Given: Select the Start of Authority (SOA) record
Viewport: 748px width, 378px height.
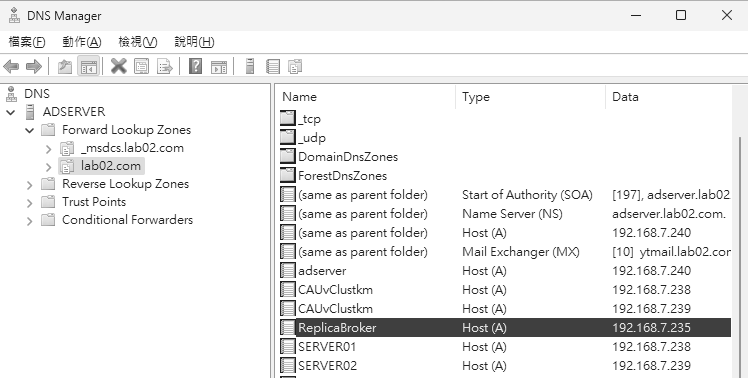Looking at the screenshot, I should click(505, 195).
